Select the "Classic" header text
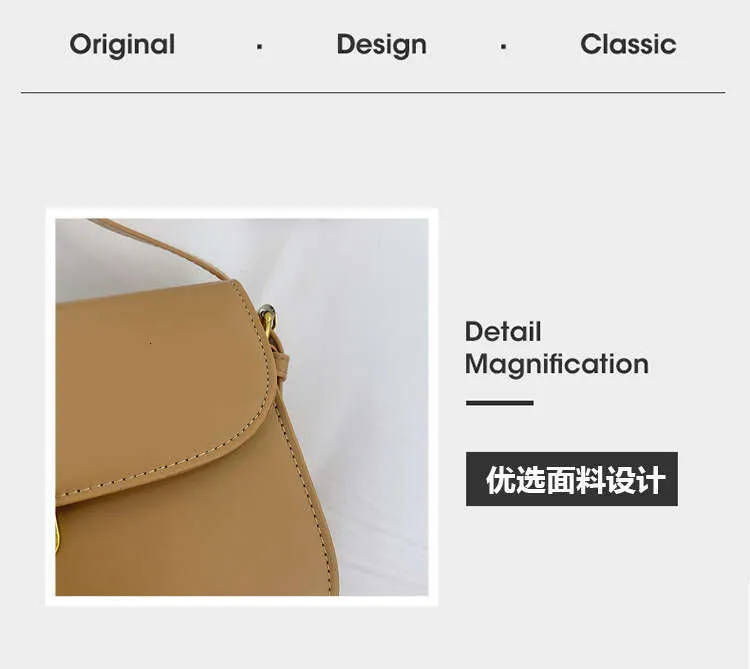Viewport: 750px width, 669px height. pos(628,44)
